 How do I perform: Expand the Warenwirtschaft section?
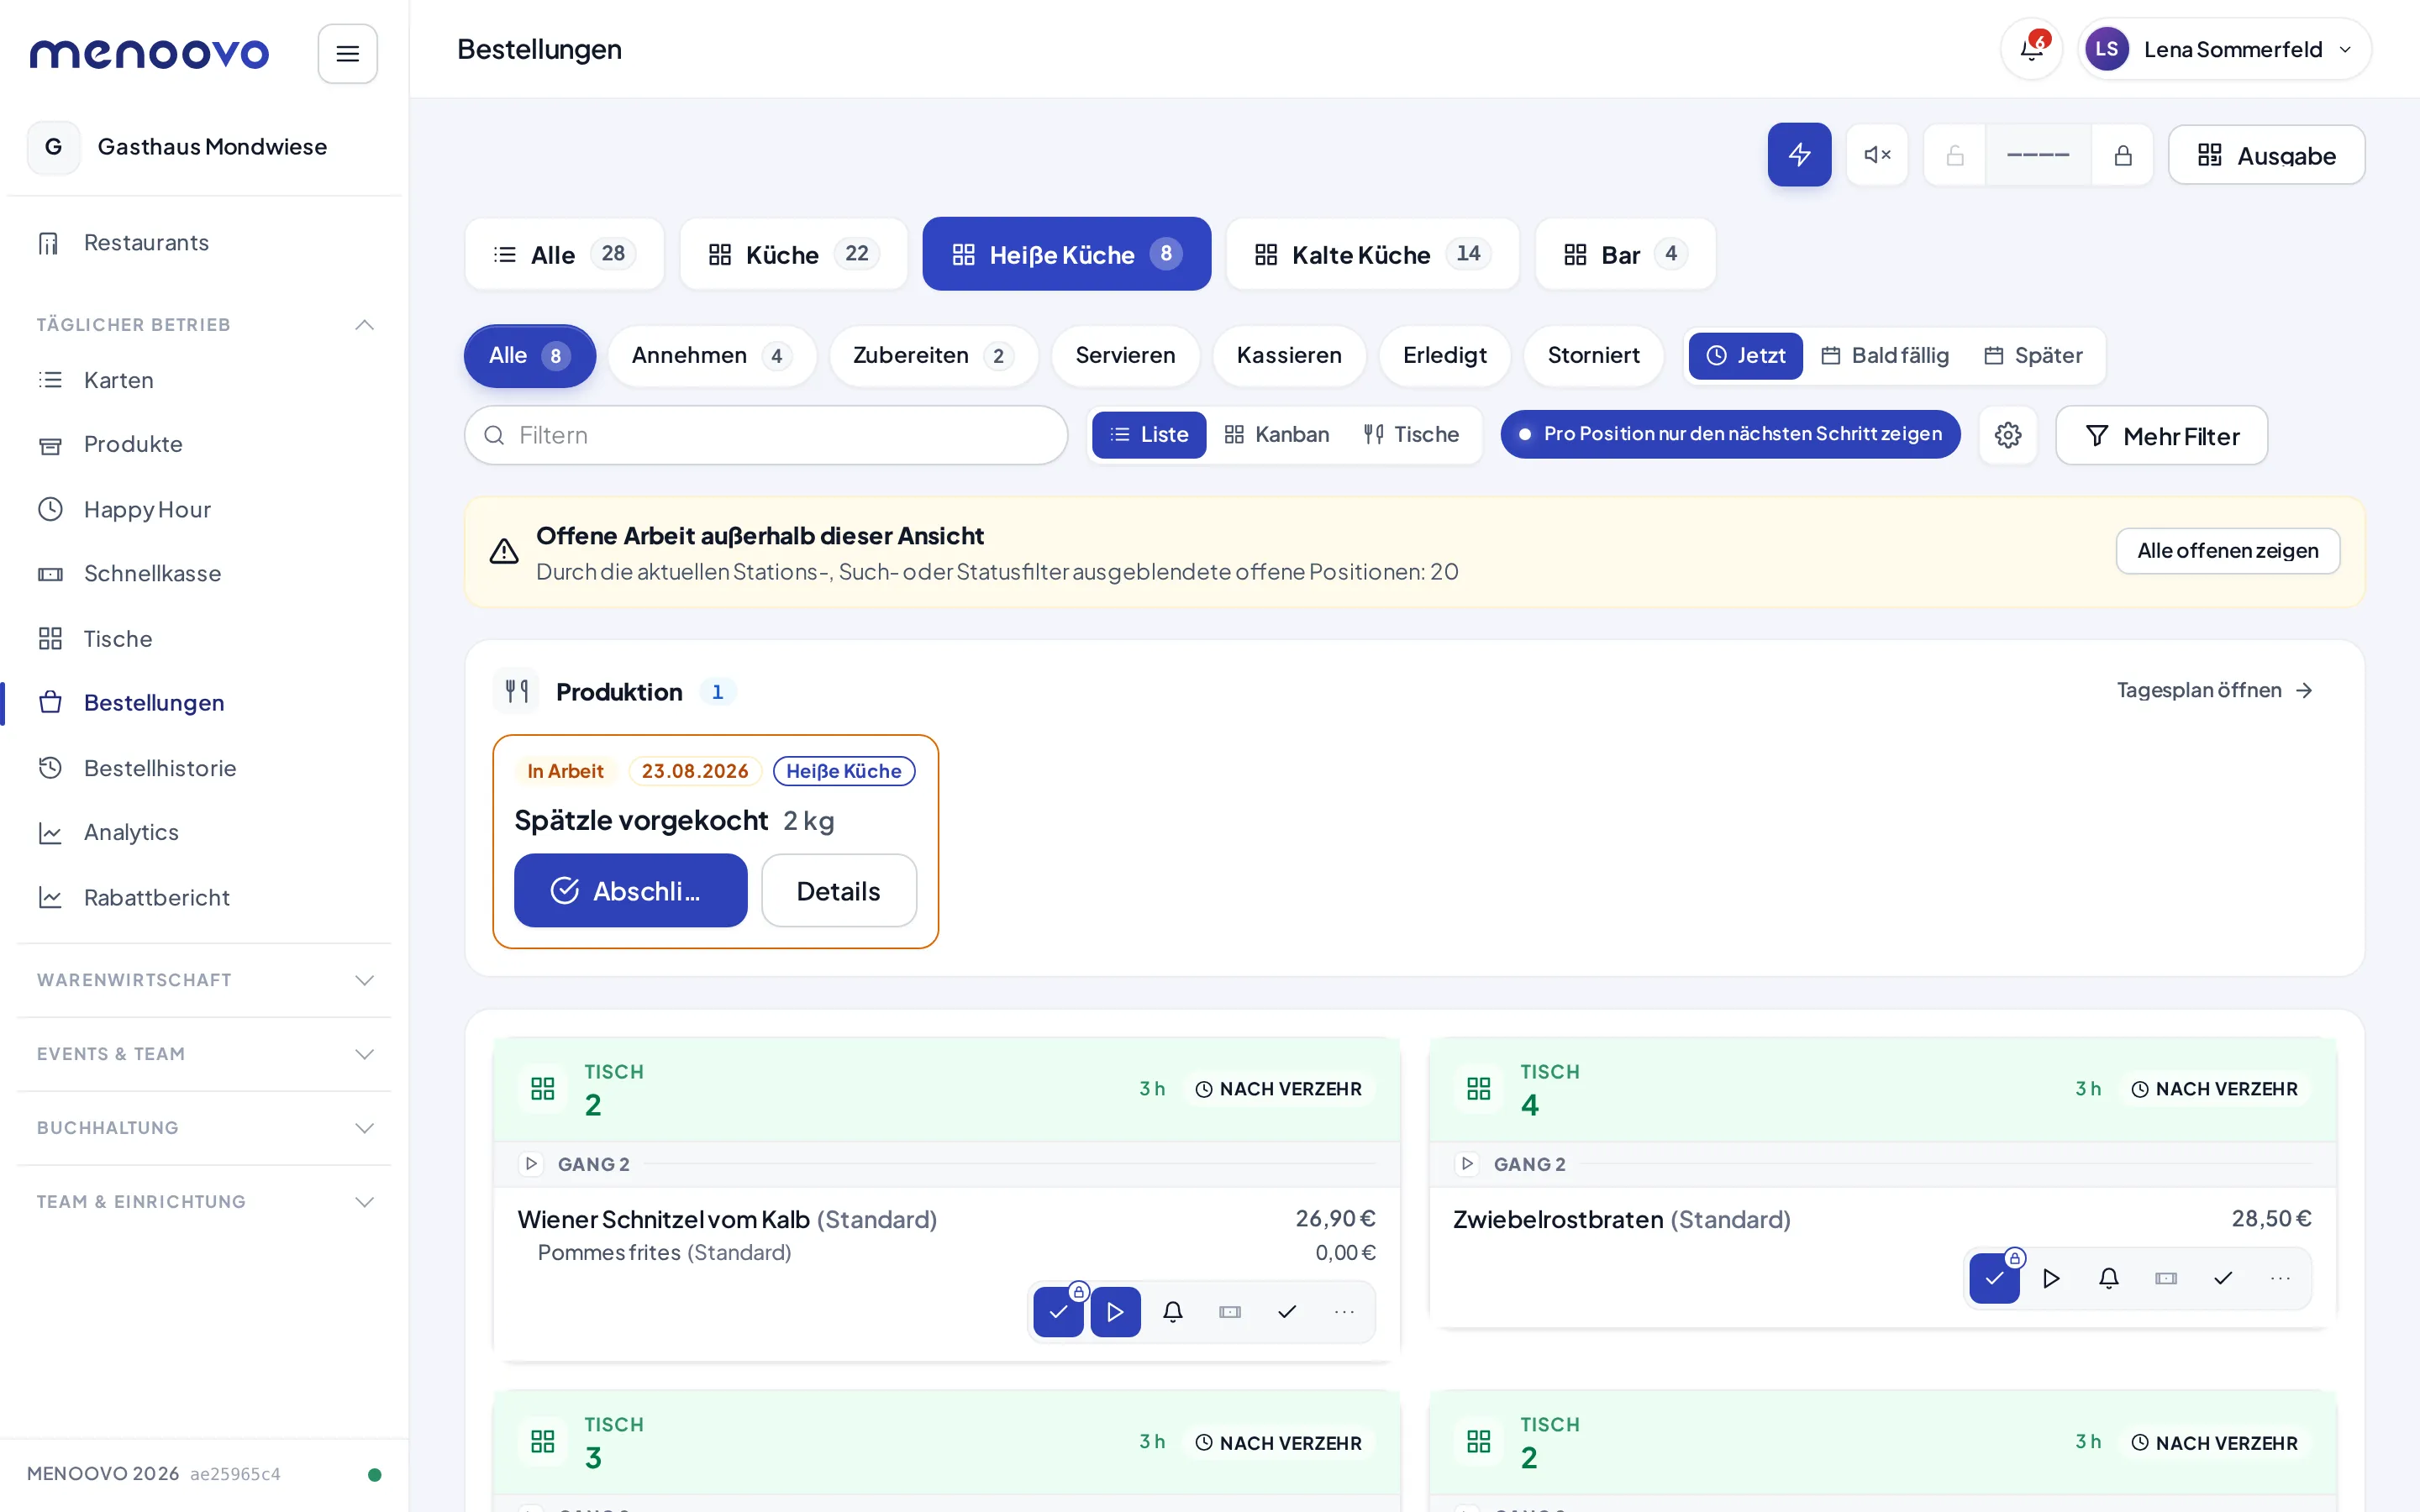click(205, 980)
